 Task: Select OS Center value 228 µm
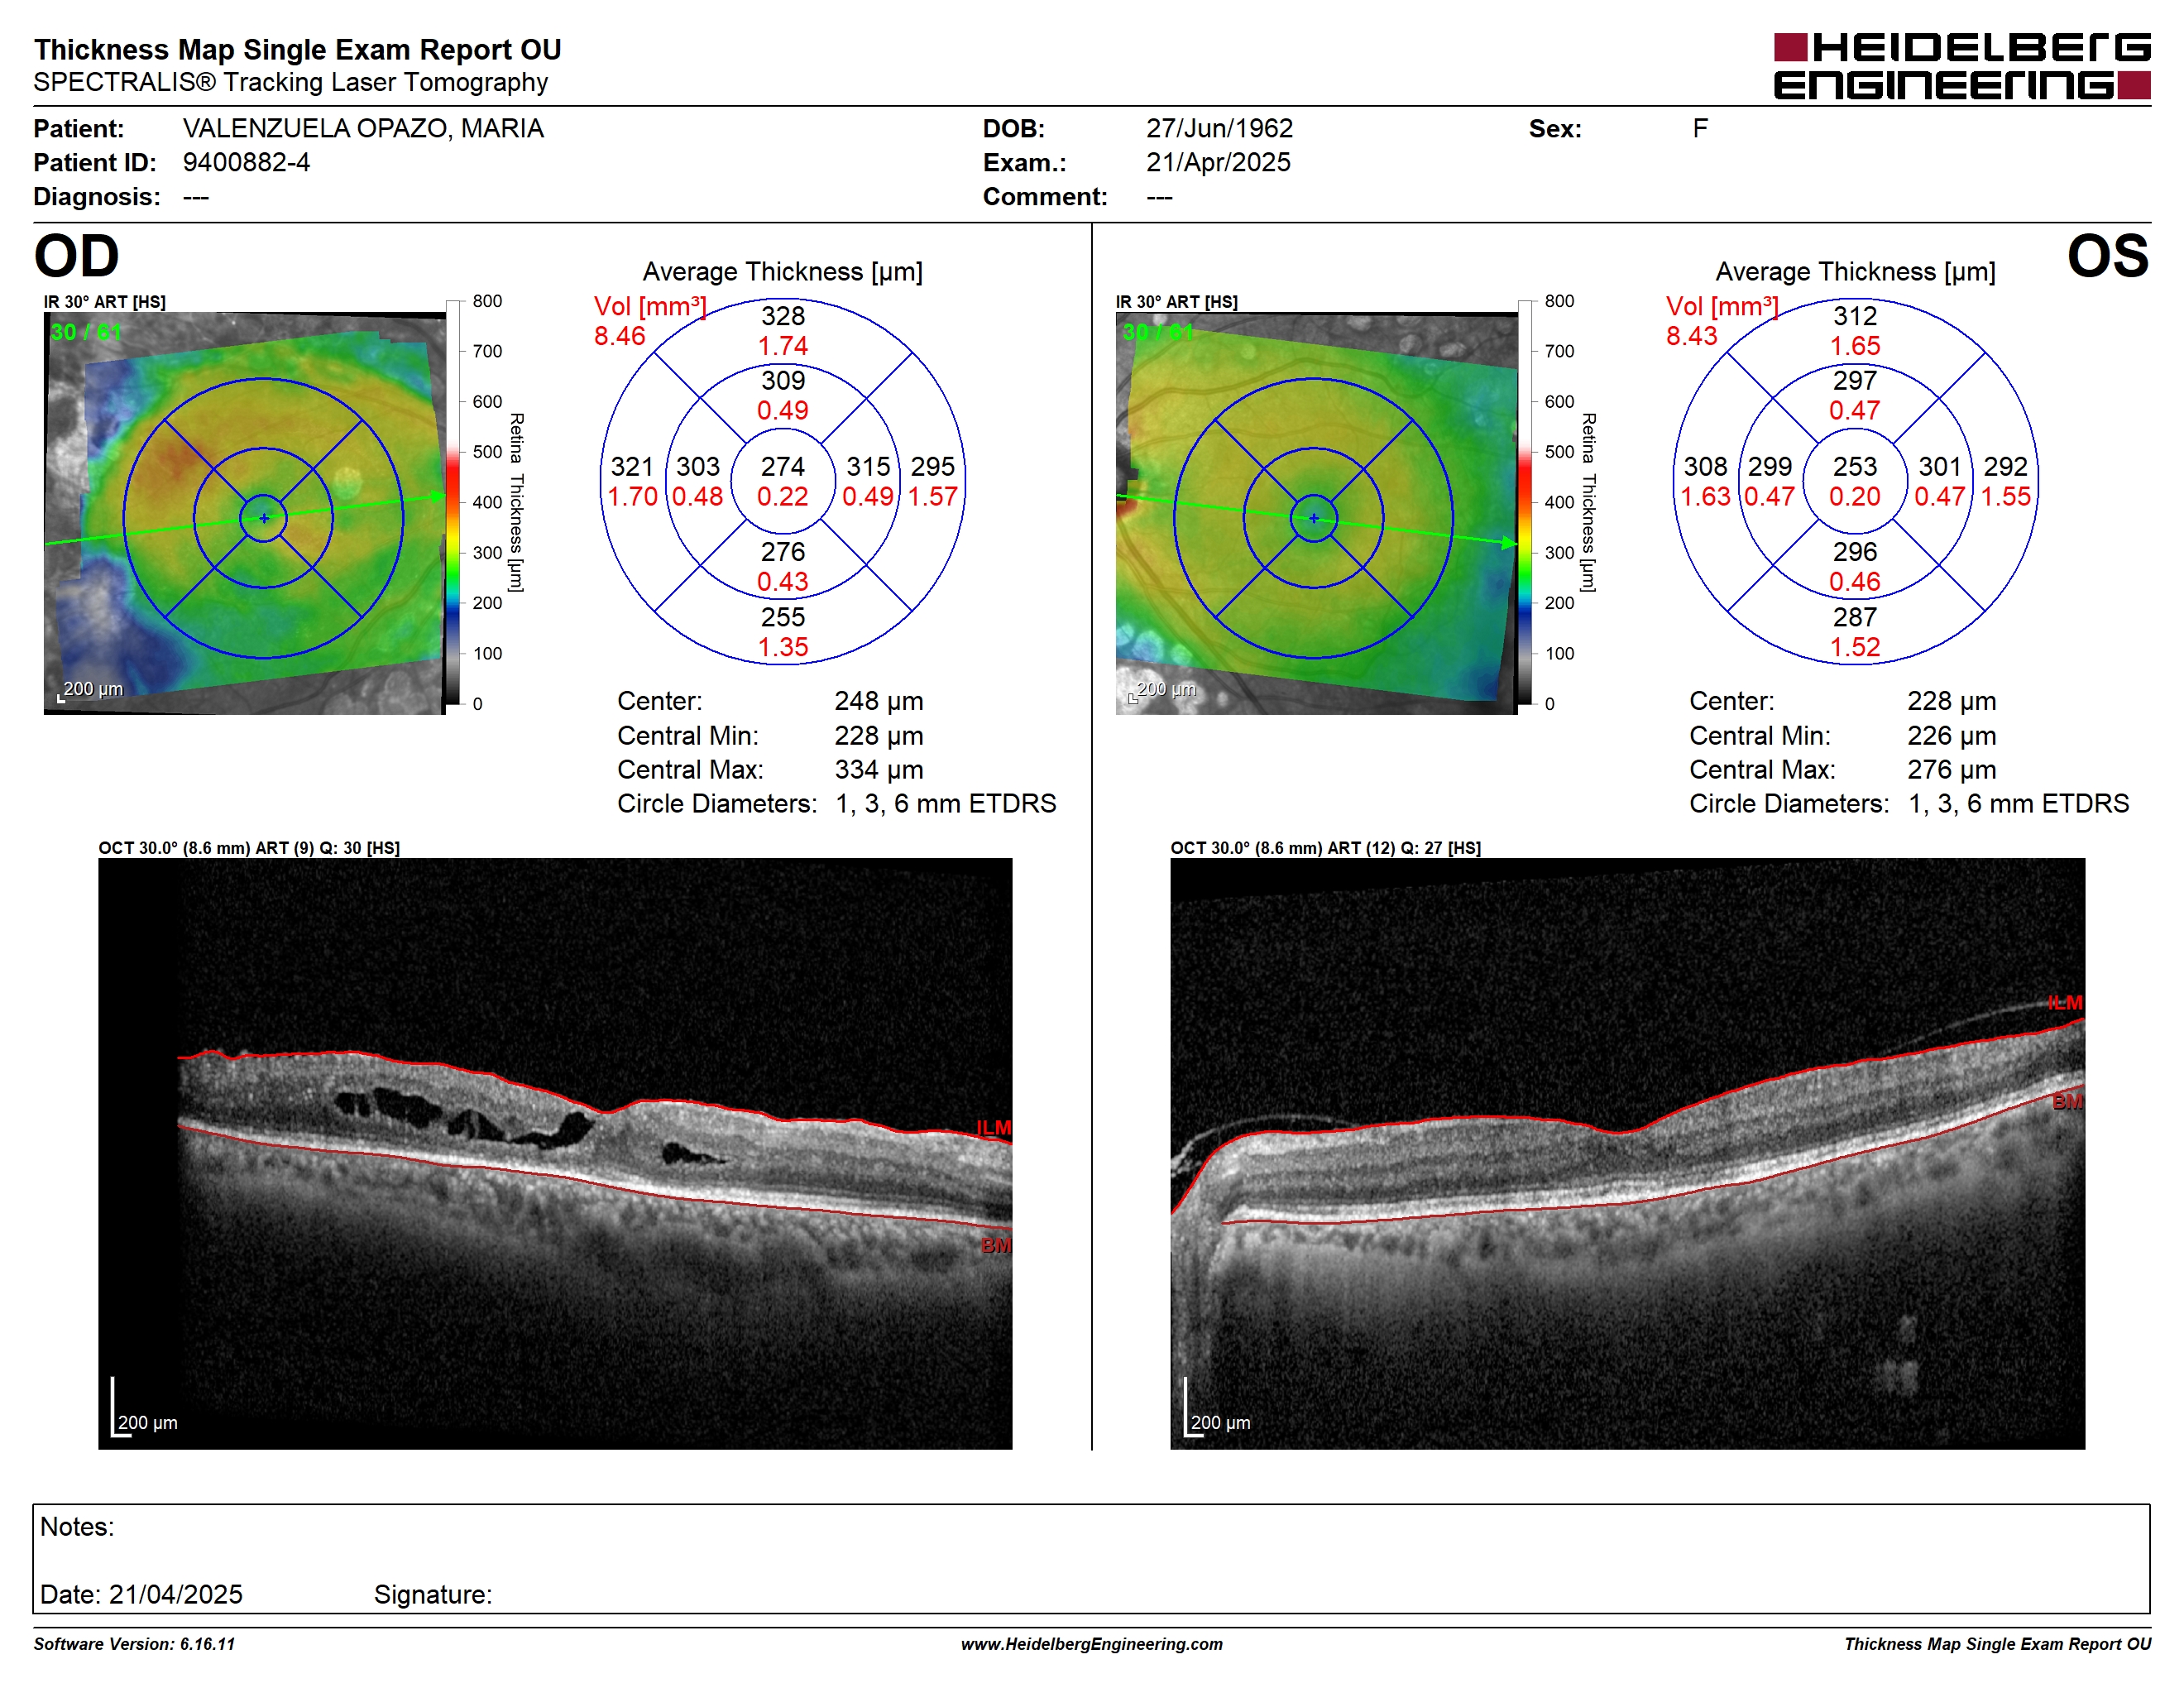(x=1952, y=701)
